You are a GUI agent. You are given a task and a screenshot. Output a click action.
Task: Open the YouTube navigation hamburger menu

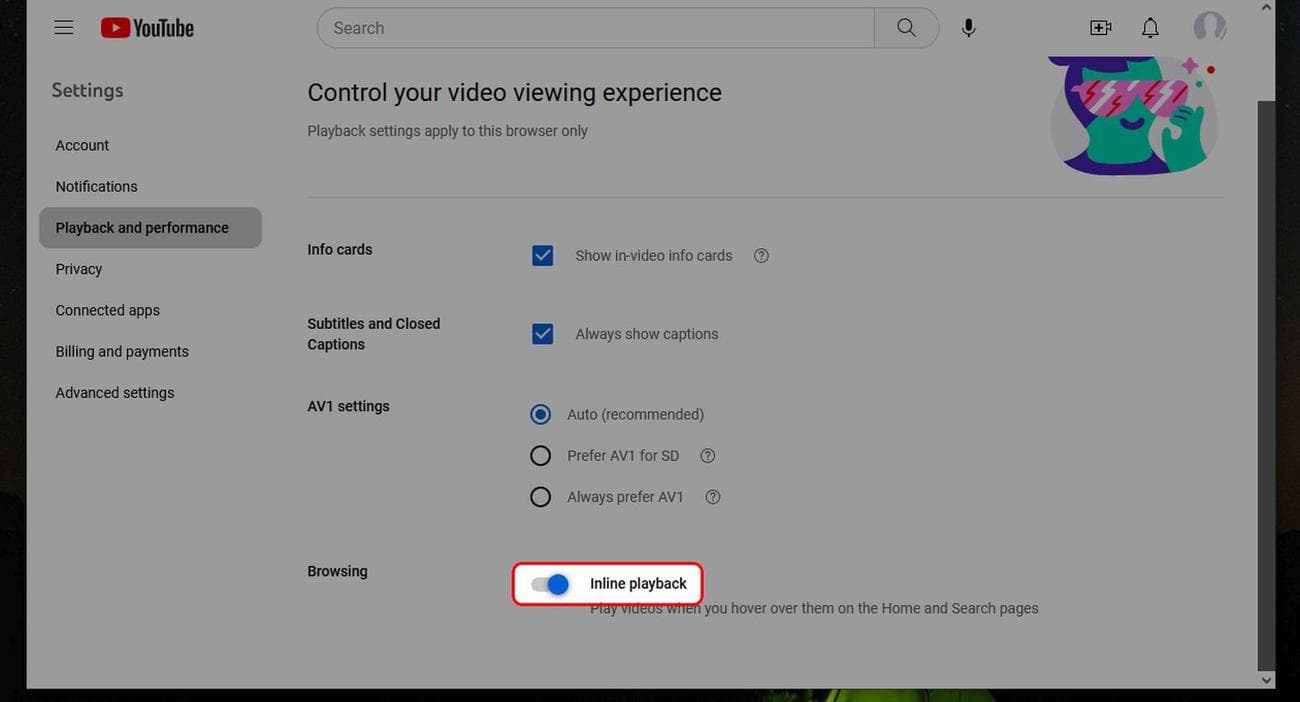pos(63,27)
